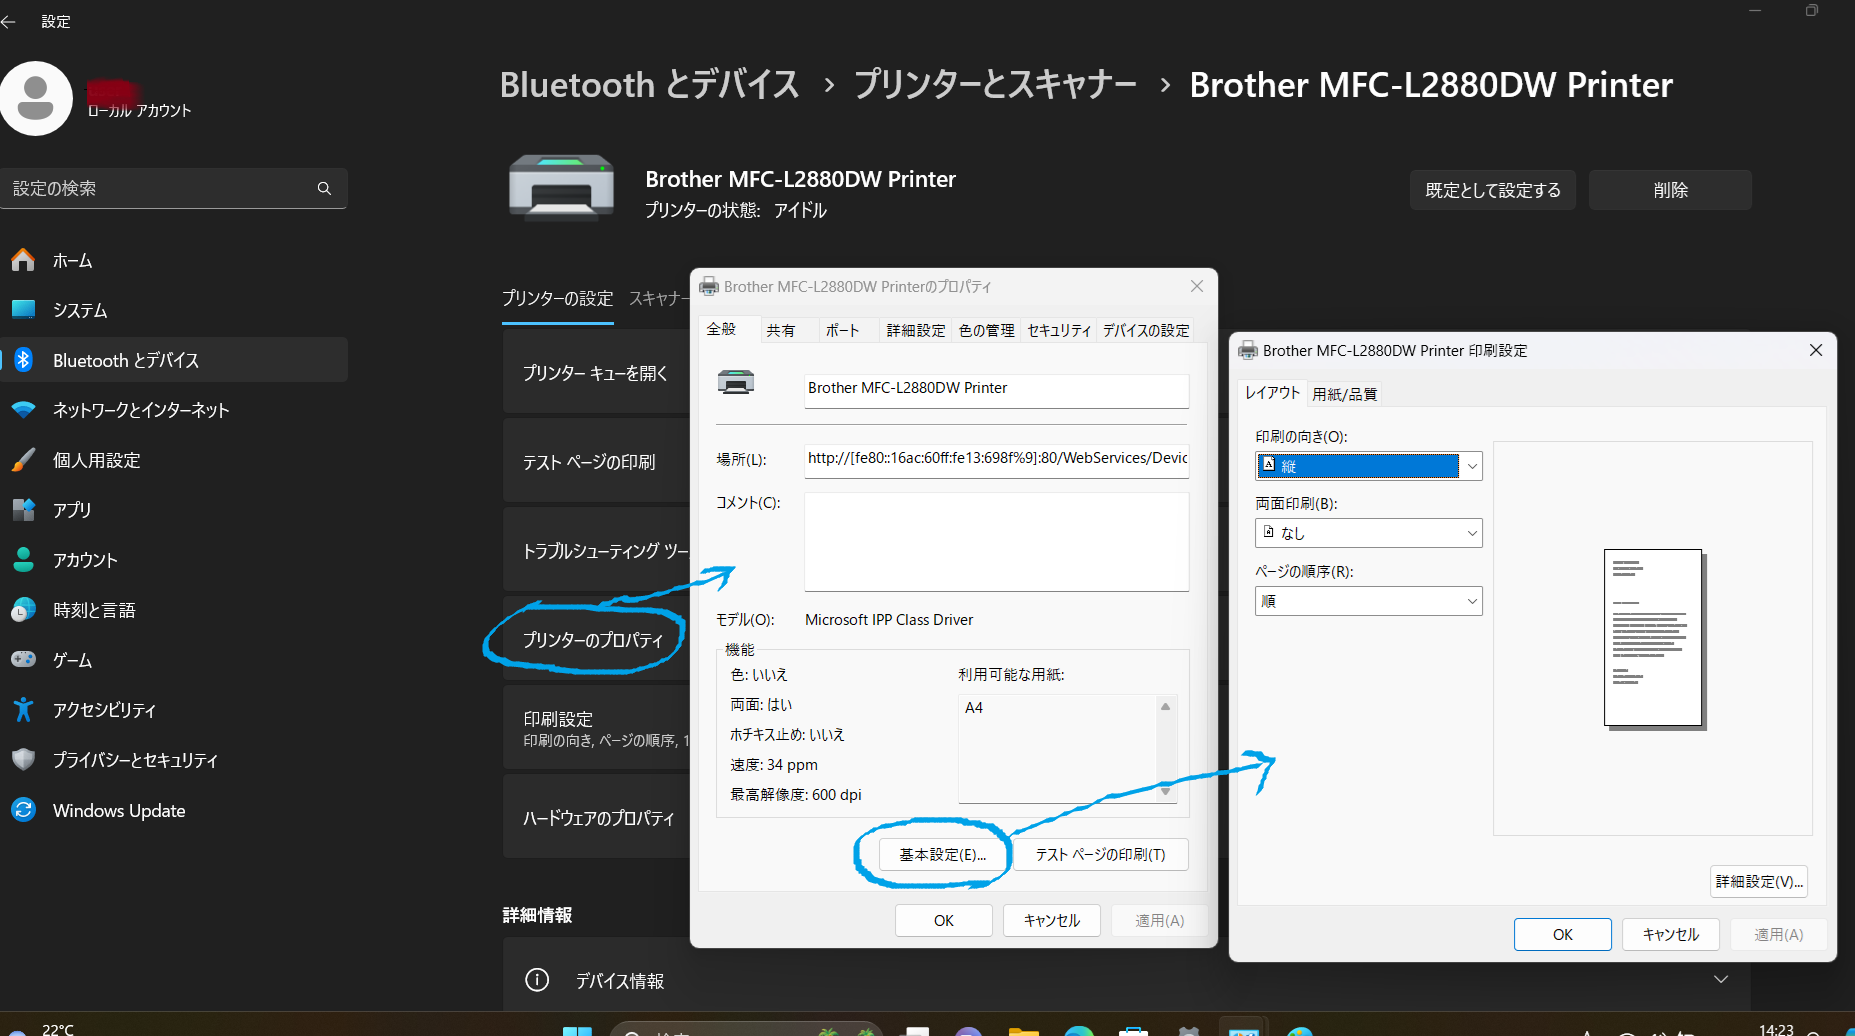Select the セキュリティ tab in properties
This screenshot has width=1855, height=1036.
coord(1058,331)
